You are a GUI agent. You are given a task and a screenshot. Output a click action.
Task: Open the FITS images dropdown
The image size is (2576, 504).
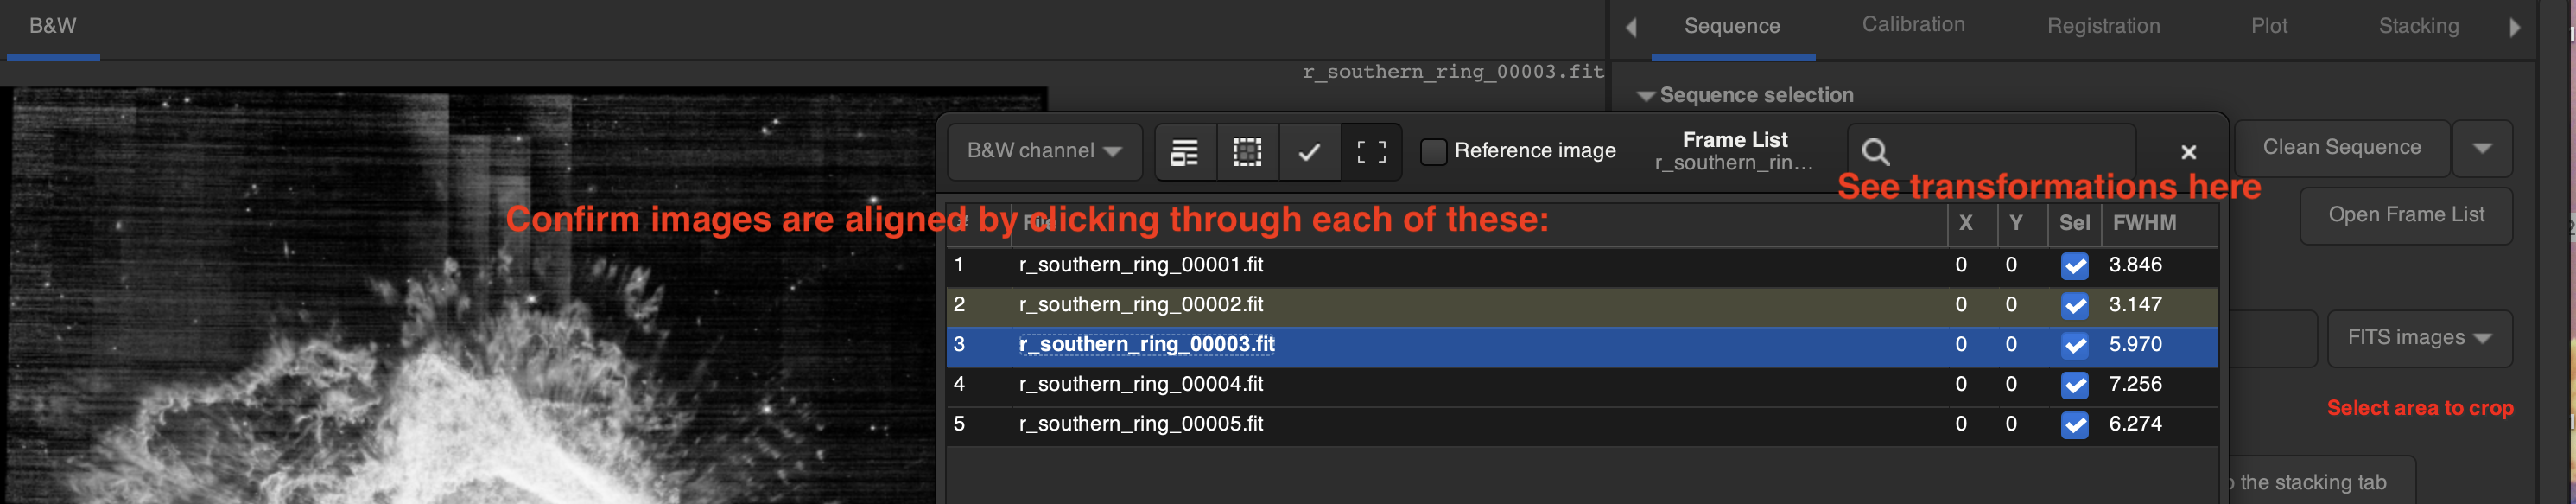2419,338
